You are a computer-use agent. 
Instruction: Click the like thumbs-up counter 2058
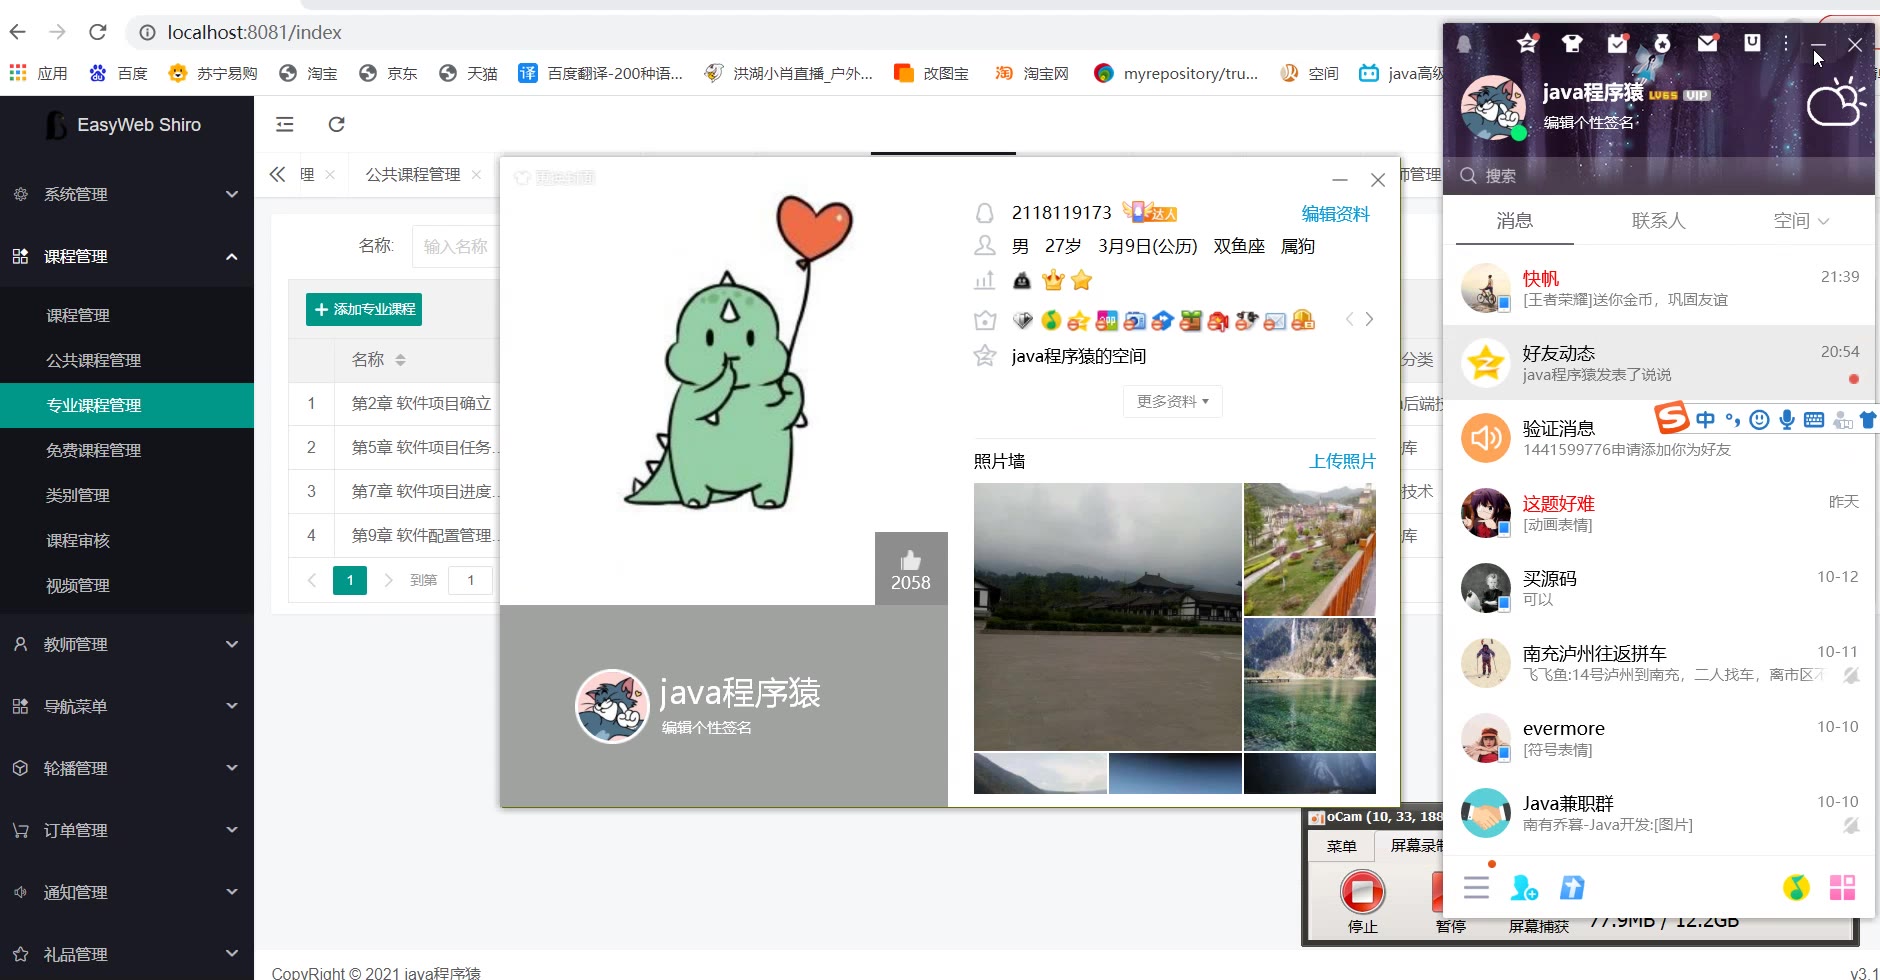pyautogui.click(x=911, y=569)
